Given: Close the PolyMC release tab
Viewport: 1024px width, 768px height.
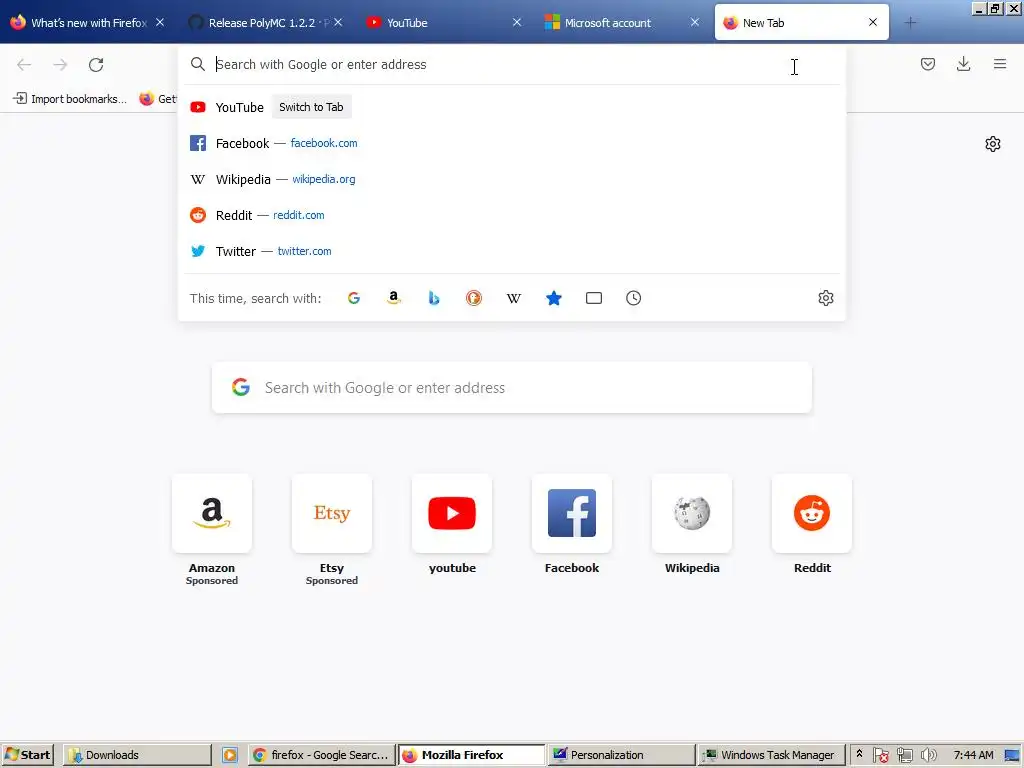Looking at the screenshot, I should tap(338, 22).
